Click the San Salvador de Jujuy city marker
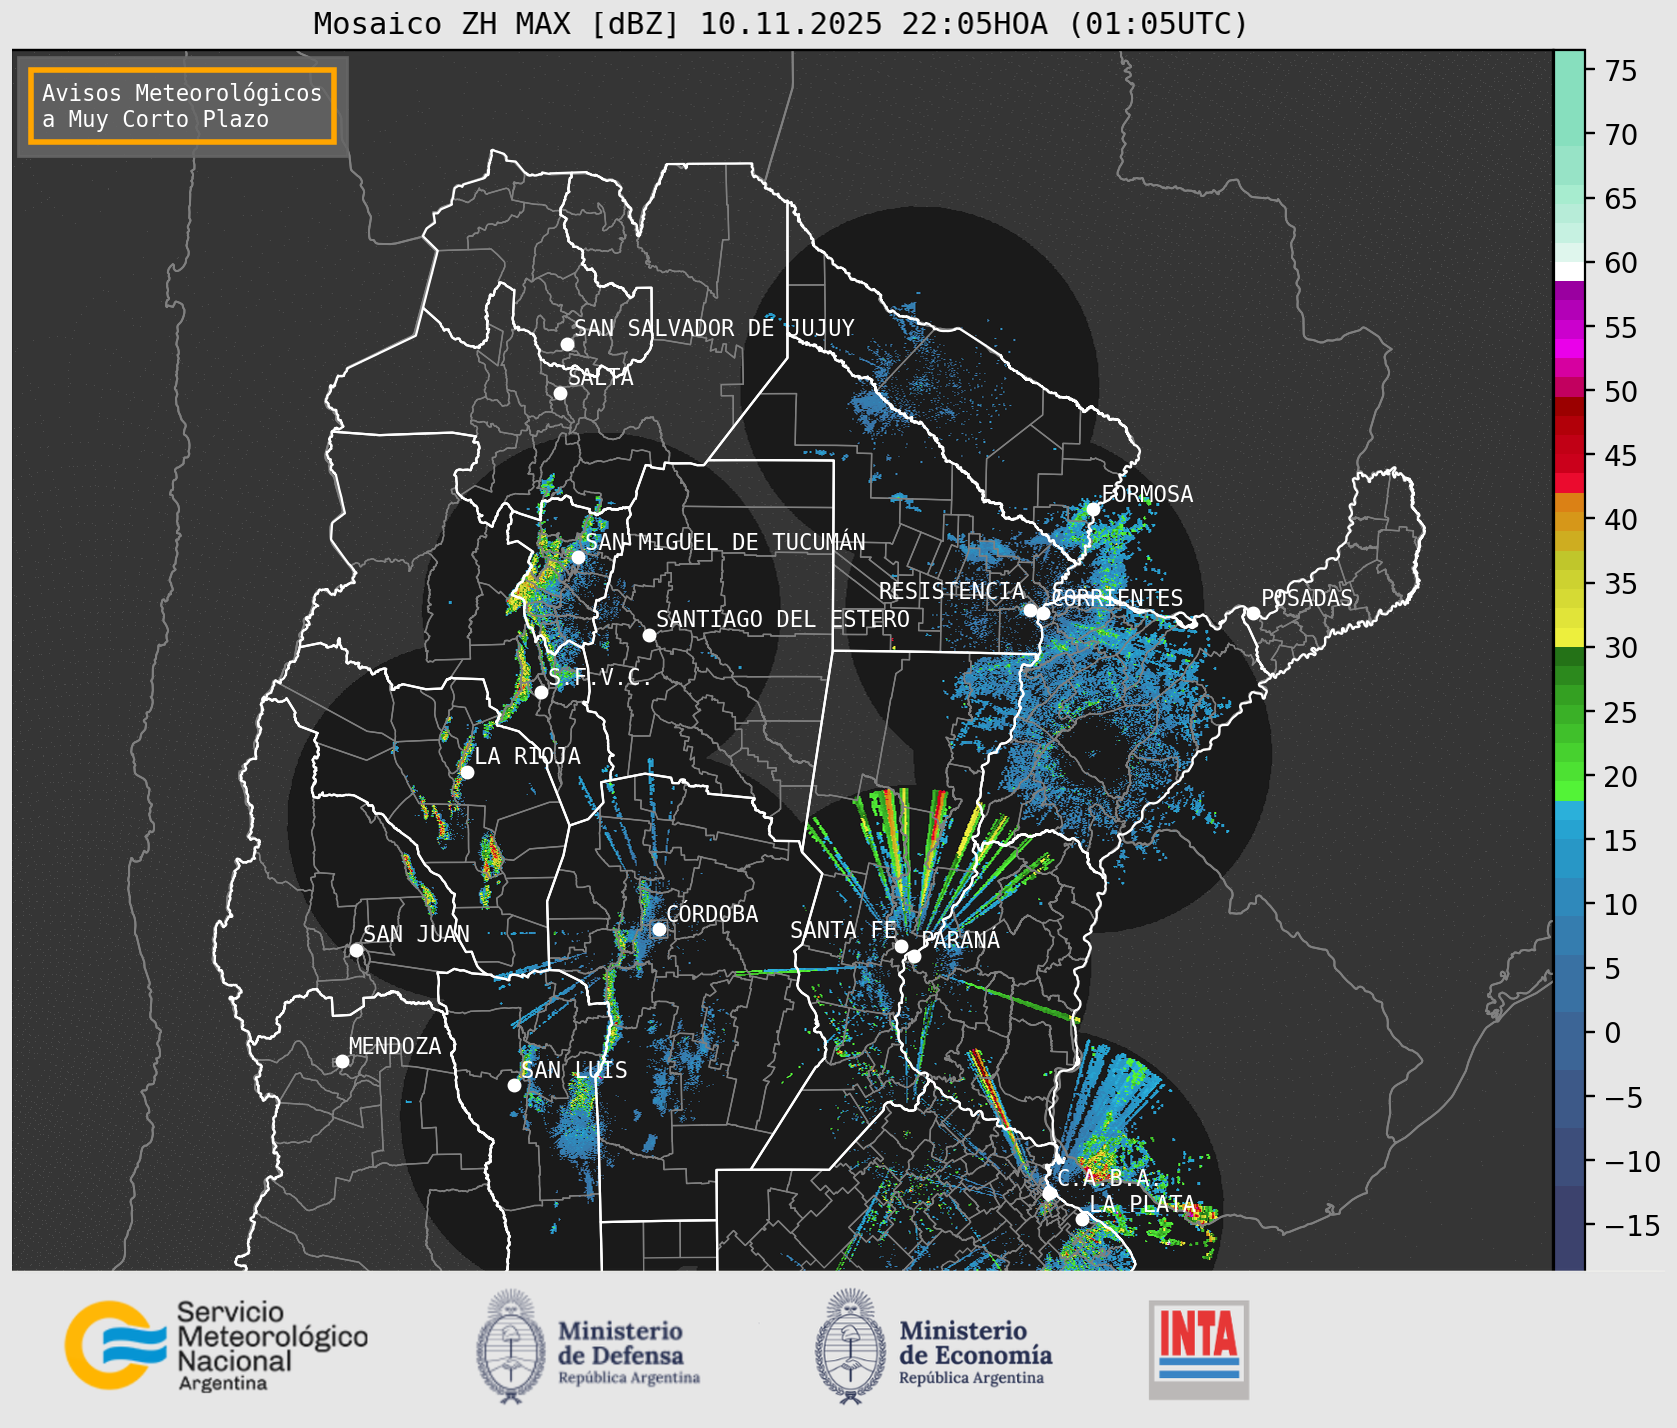1677x1428 pixels. point(567,344)
